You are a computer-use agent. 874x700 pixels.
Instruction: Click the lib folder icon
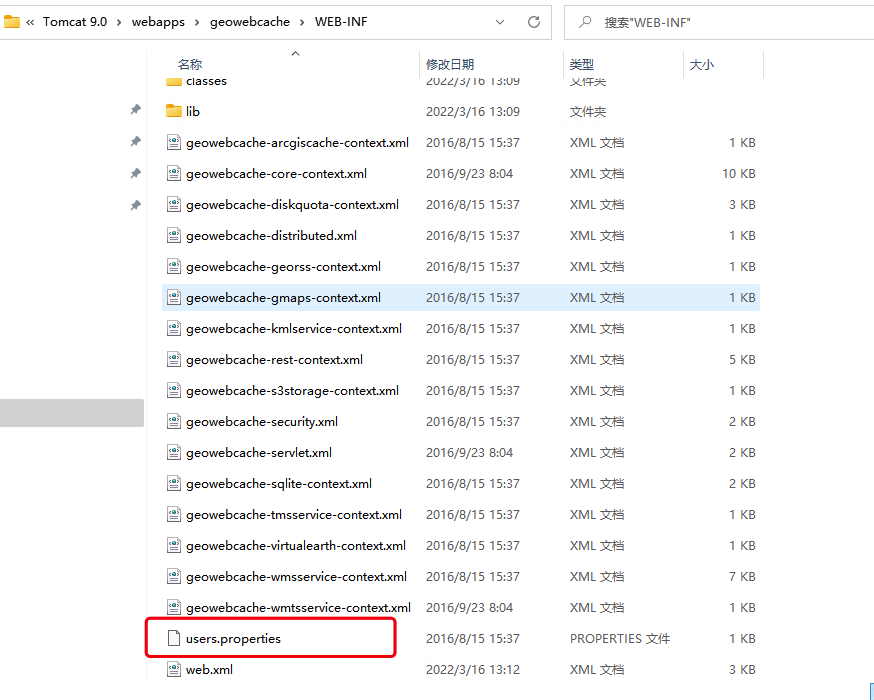click(x=173, y=111)
